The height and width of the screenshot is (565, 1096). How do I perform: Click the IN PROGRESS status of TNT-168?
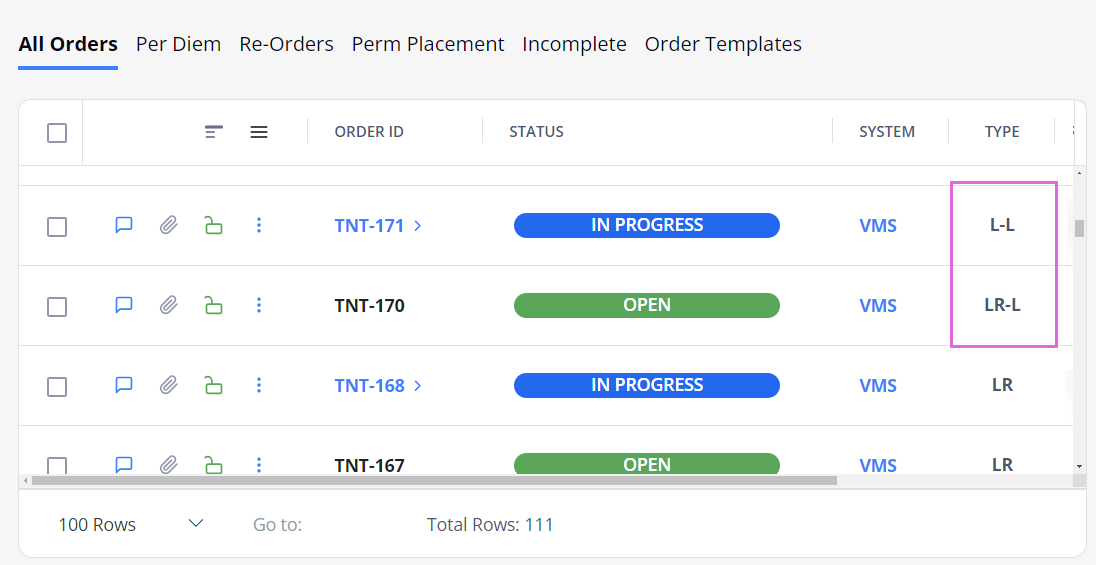point(647,385)
